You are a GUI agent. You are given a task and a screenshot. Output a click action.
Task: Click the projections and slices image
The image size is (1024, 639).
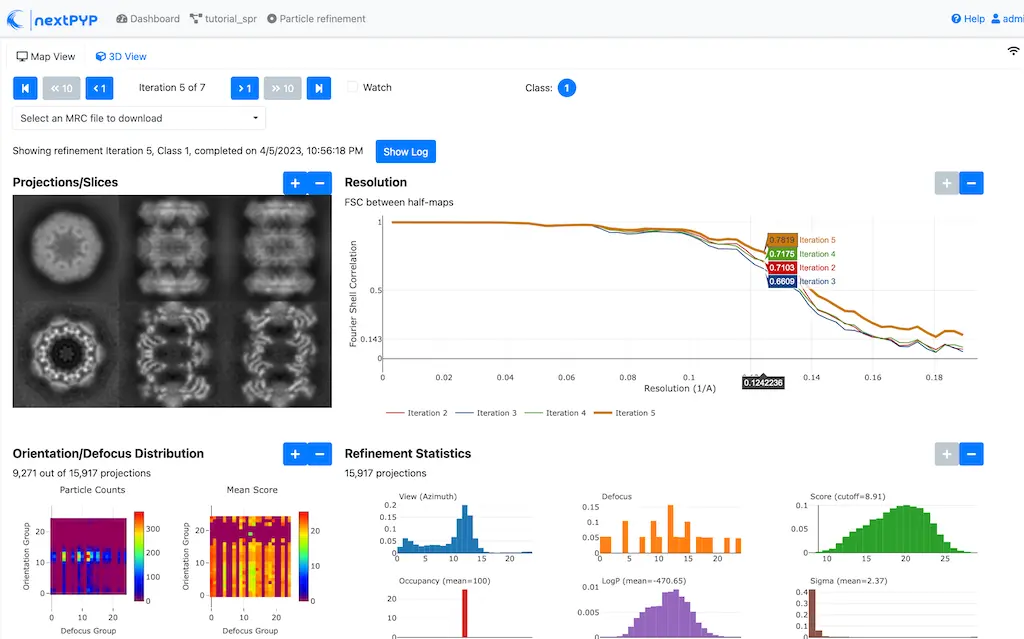(172, 301)
